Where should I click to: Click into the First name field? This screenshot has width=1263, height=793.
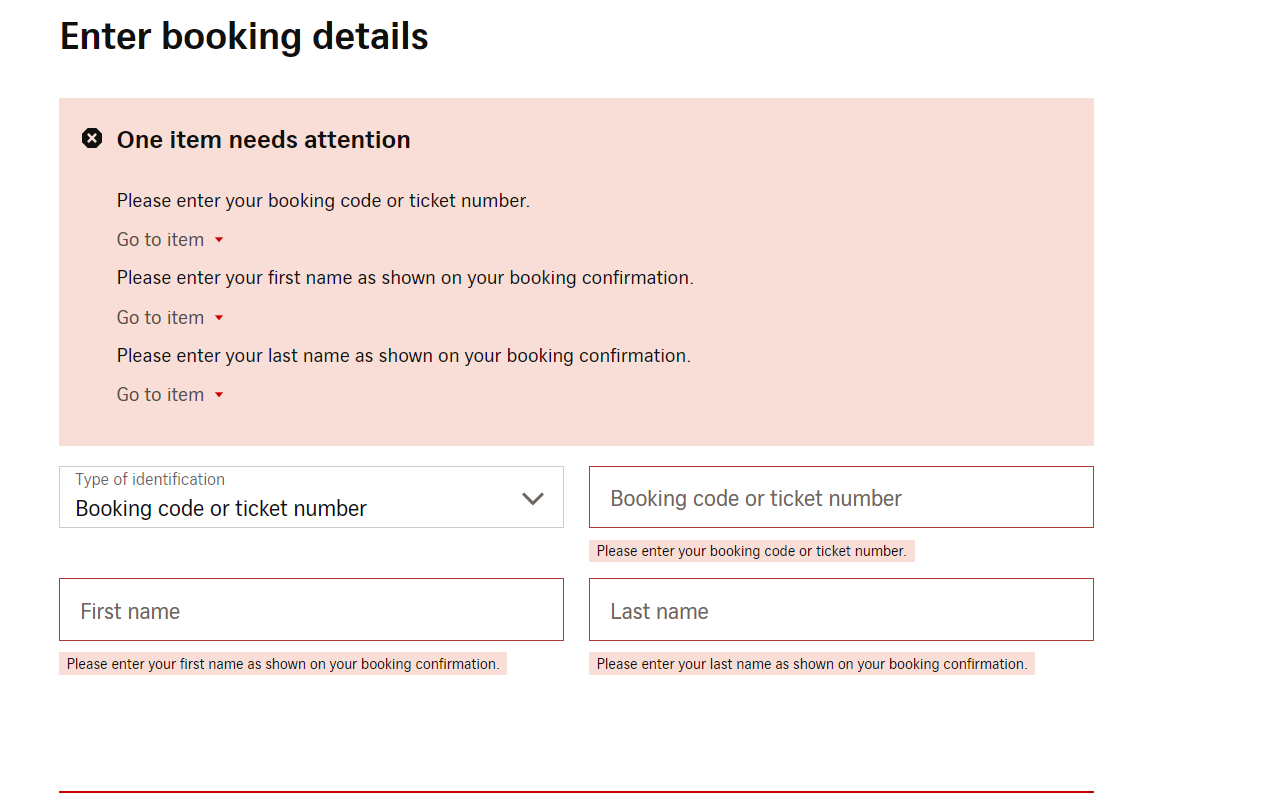[x=311, y=610]
